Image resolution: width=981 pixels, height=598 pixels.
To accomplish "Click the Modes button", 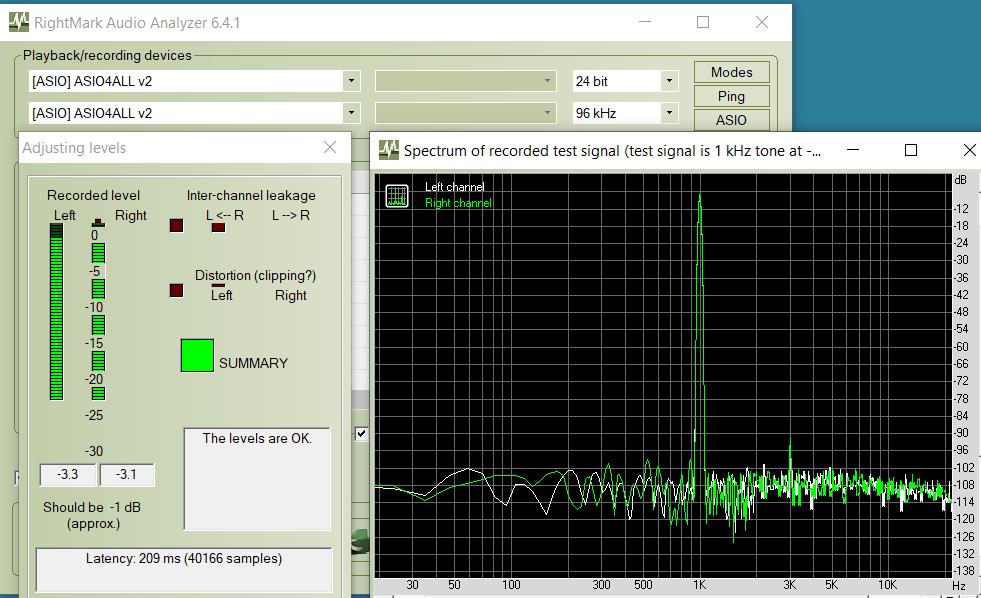I will click(x=731, y=72).
